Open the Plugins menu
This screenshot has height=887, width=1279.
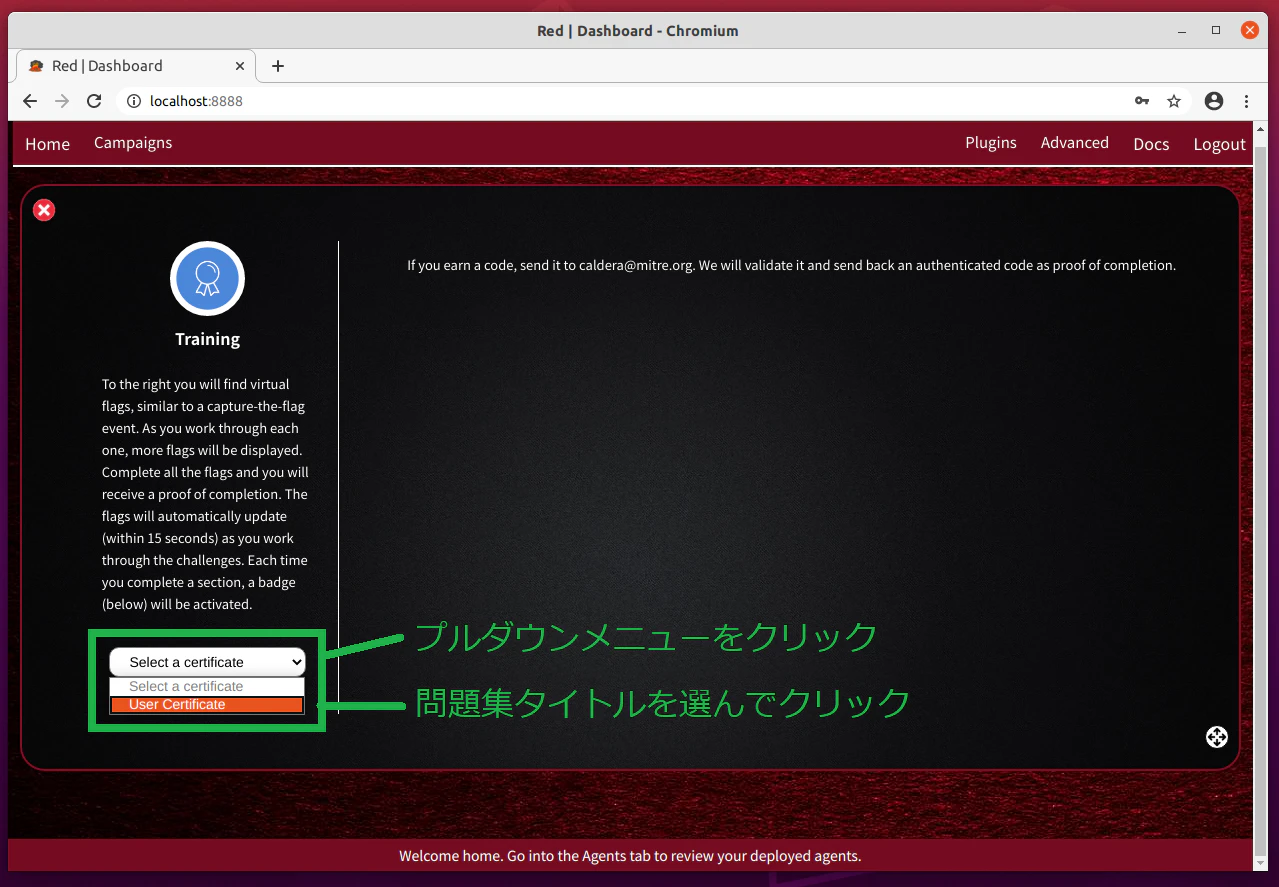pyautogui.click(x=991, y=143)
